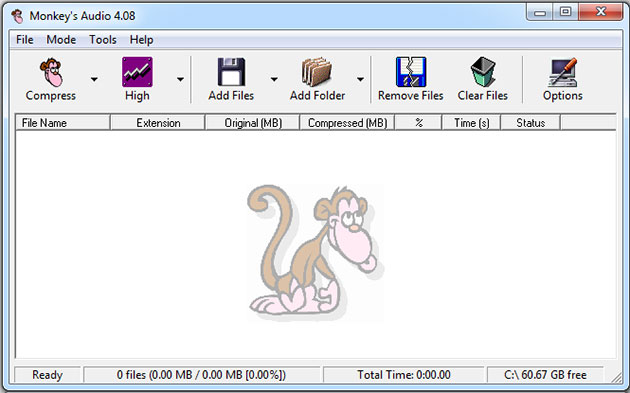This screenshot has height=393, width=630.
Task: Click the Clear Files trash icon
Action: [x=483, y=72]
